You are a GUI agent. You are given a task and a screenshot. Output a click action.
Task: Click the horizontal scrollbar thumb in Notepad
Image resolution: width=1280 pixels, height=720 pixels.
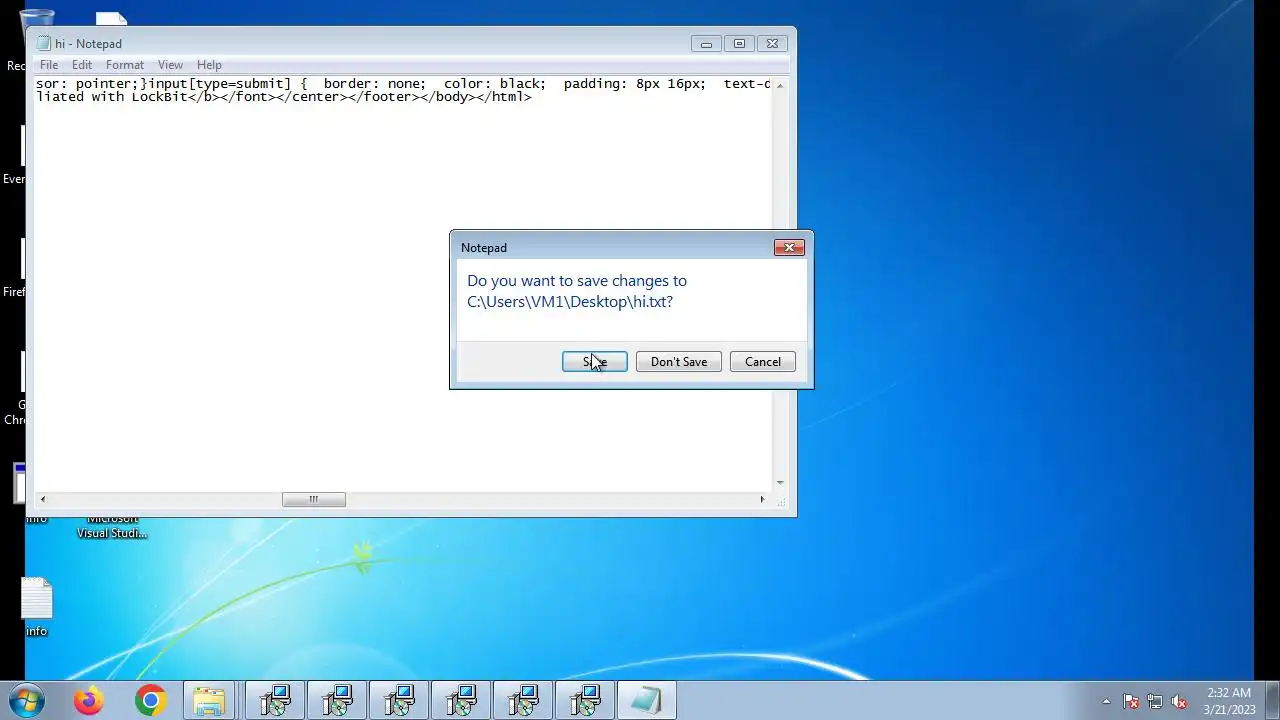pyautogui.click(x=313, y=499)
